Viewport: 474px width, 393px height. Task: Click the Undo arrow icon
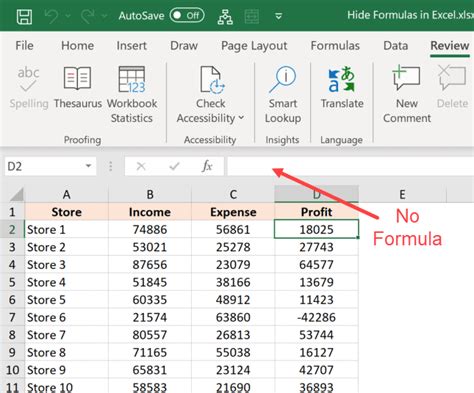(51, 16)
